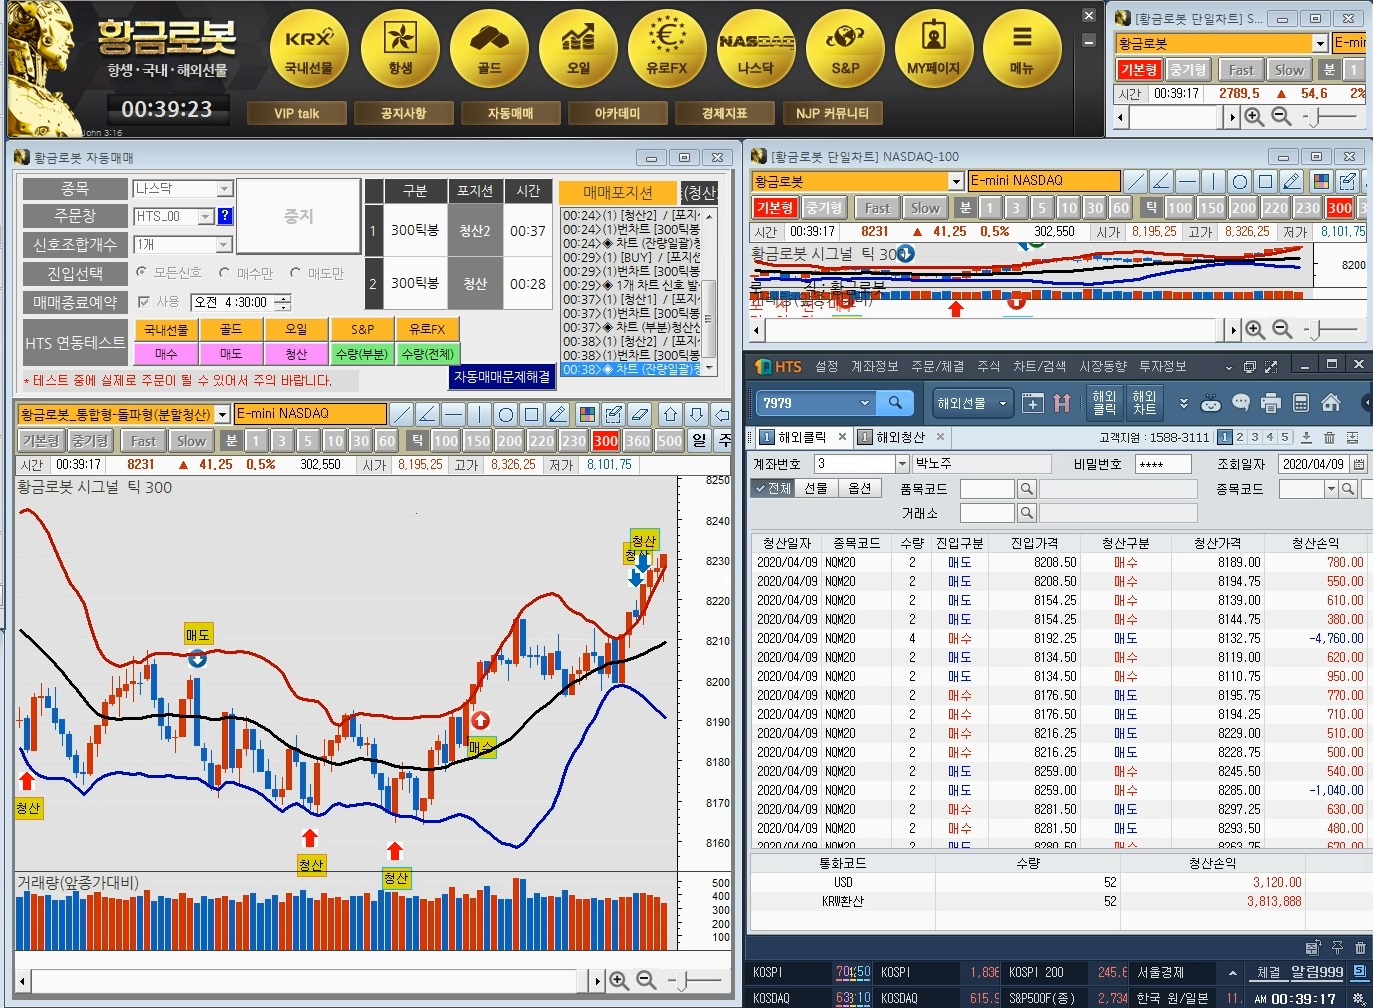
Task: Expand the 계좌번호 account dropdown
Action: (x=901, y=464)
